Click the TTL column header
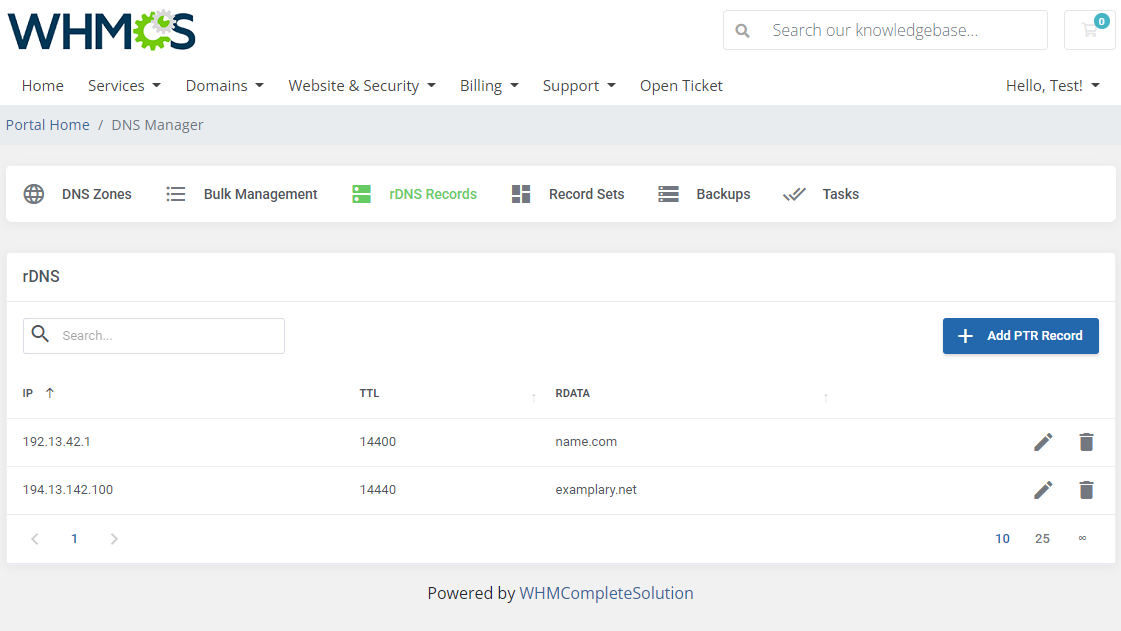1121x631 pixels. 370,393
